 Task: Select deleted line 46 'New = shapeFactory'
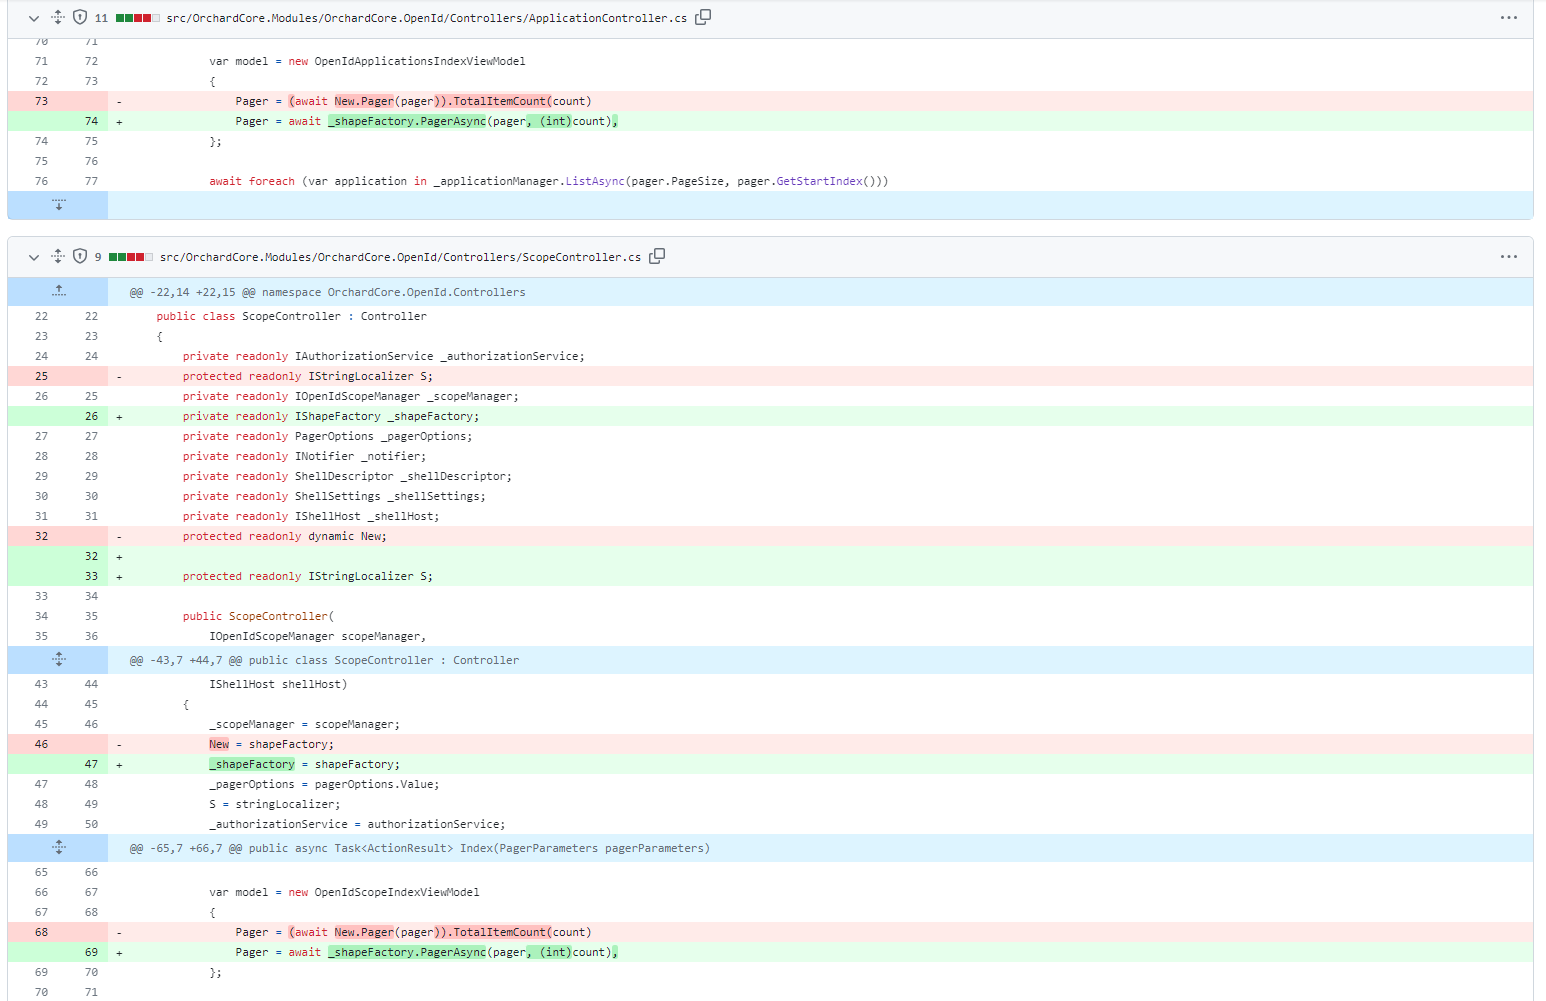pyautogui.click(x=272, y=744)
